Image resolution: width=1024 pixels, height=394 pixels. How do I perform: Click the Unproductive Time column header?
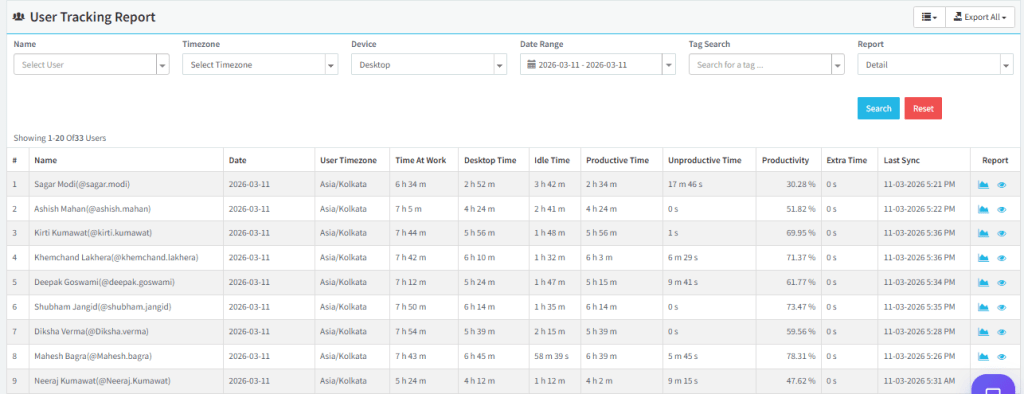coord(704,160)
